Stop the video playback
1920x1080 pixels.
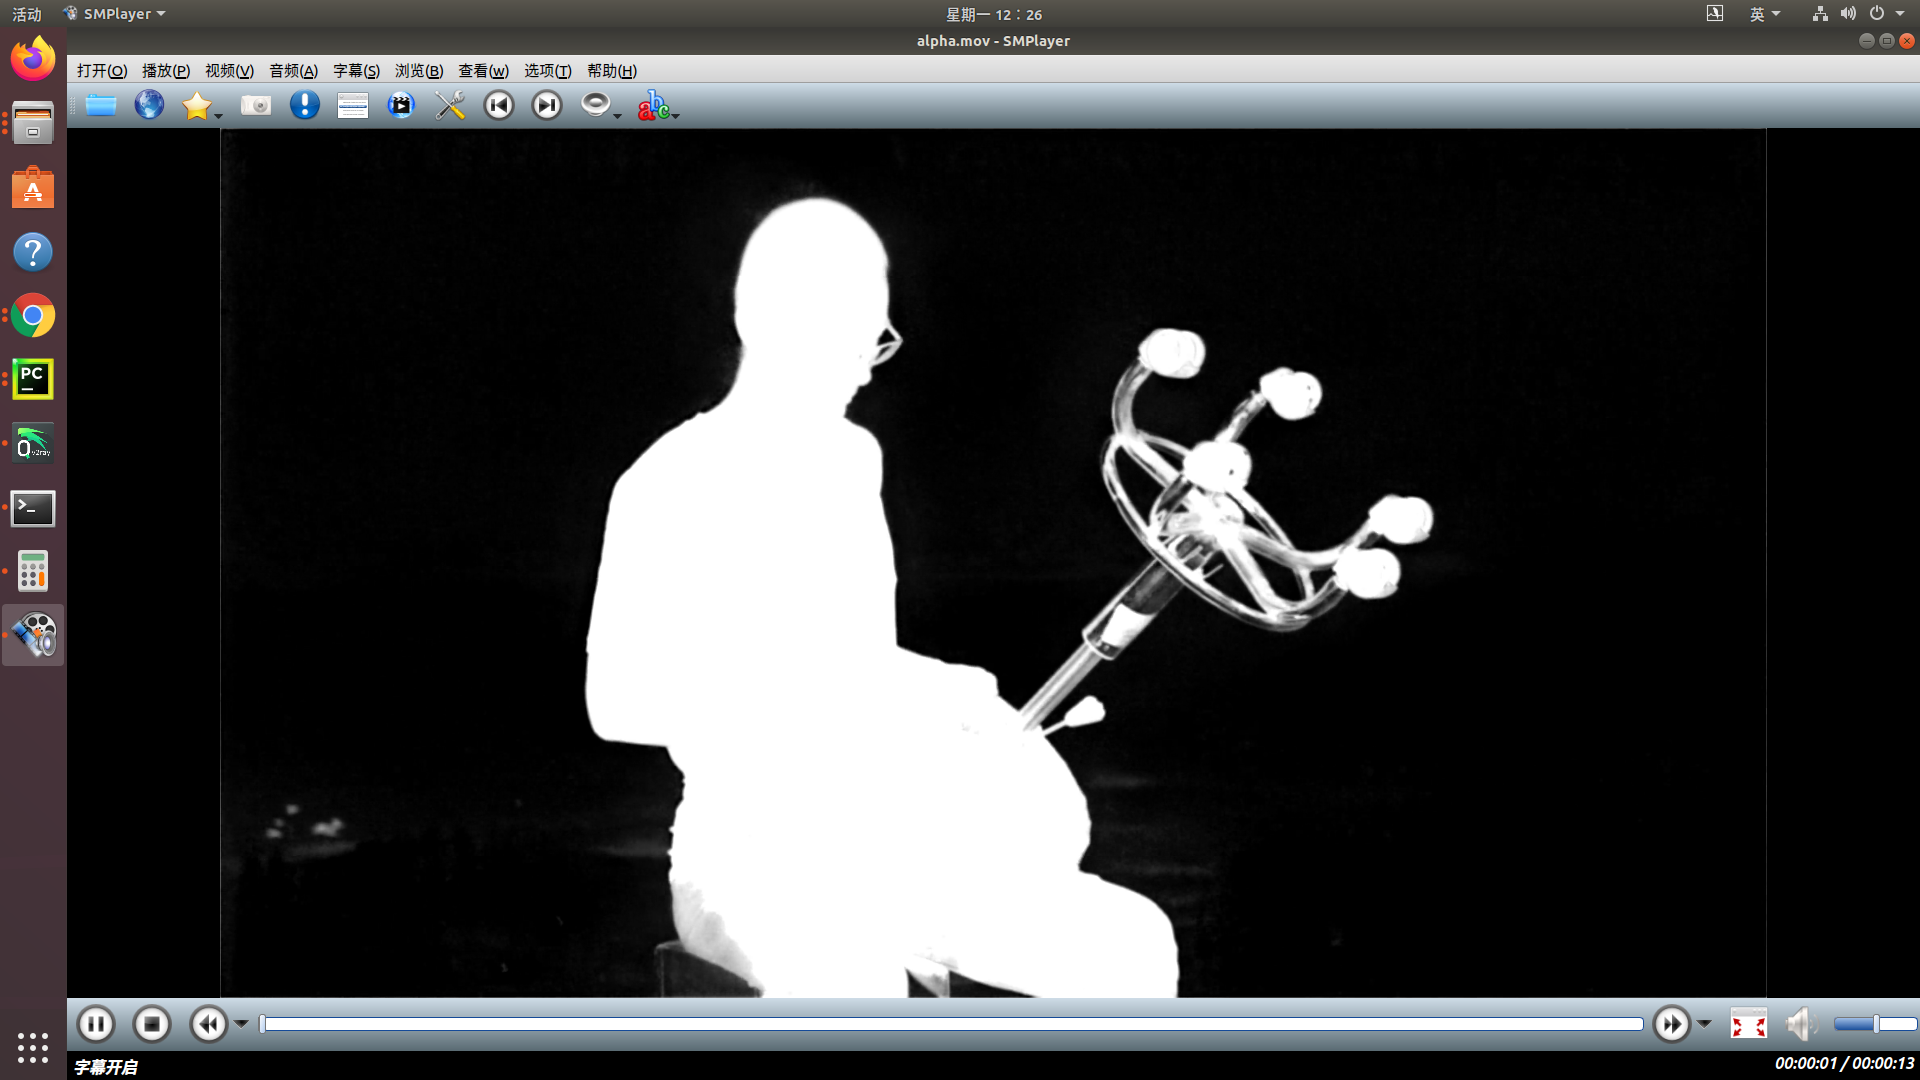coord(152,1024)
